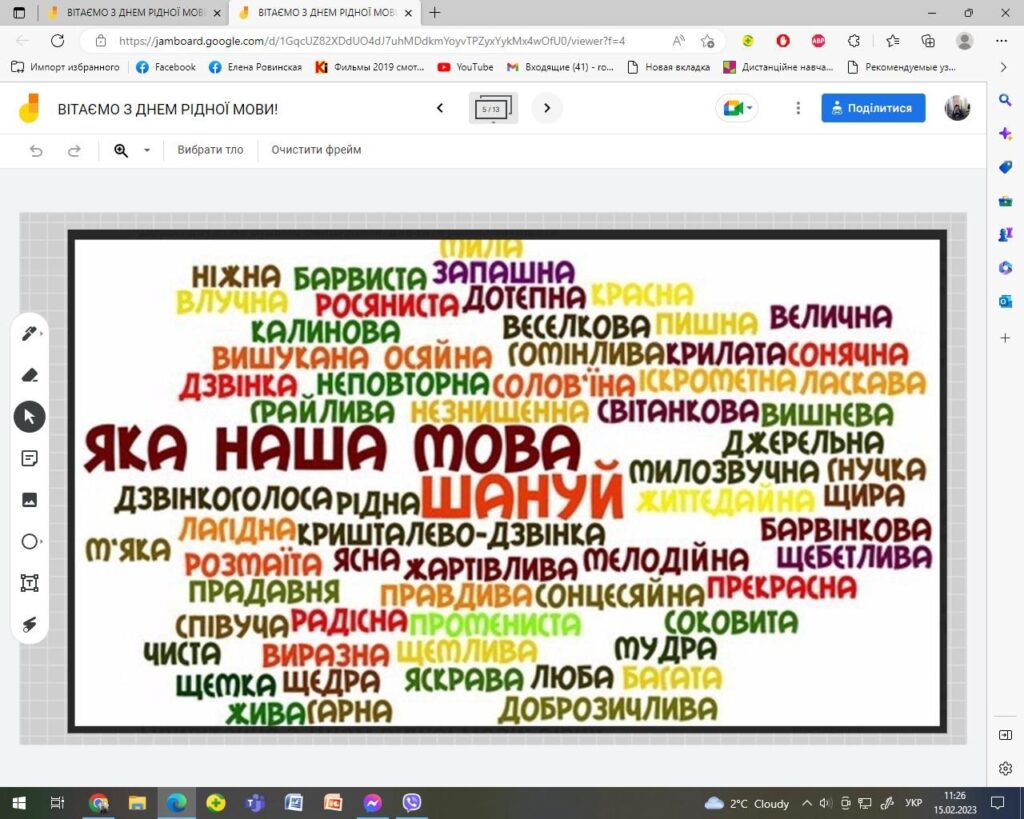Open the Google account avatar

coord(957,108)
